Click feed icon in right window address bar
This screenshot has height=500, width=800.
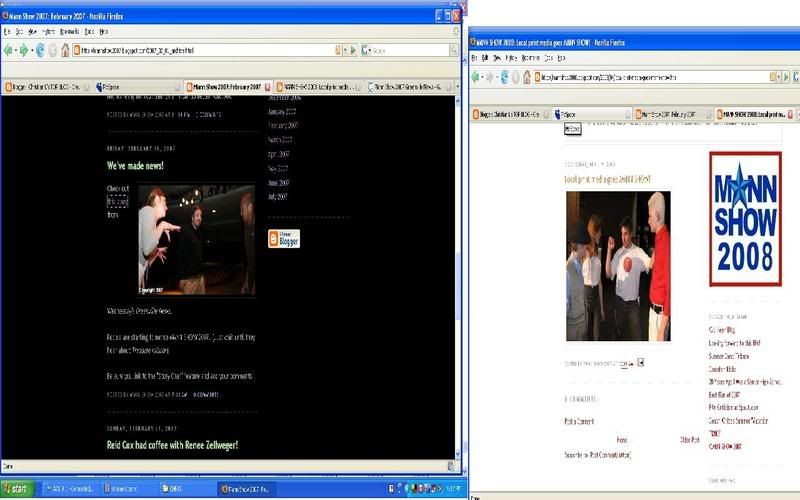pos(772,77)
